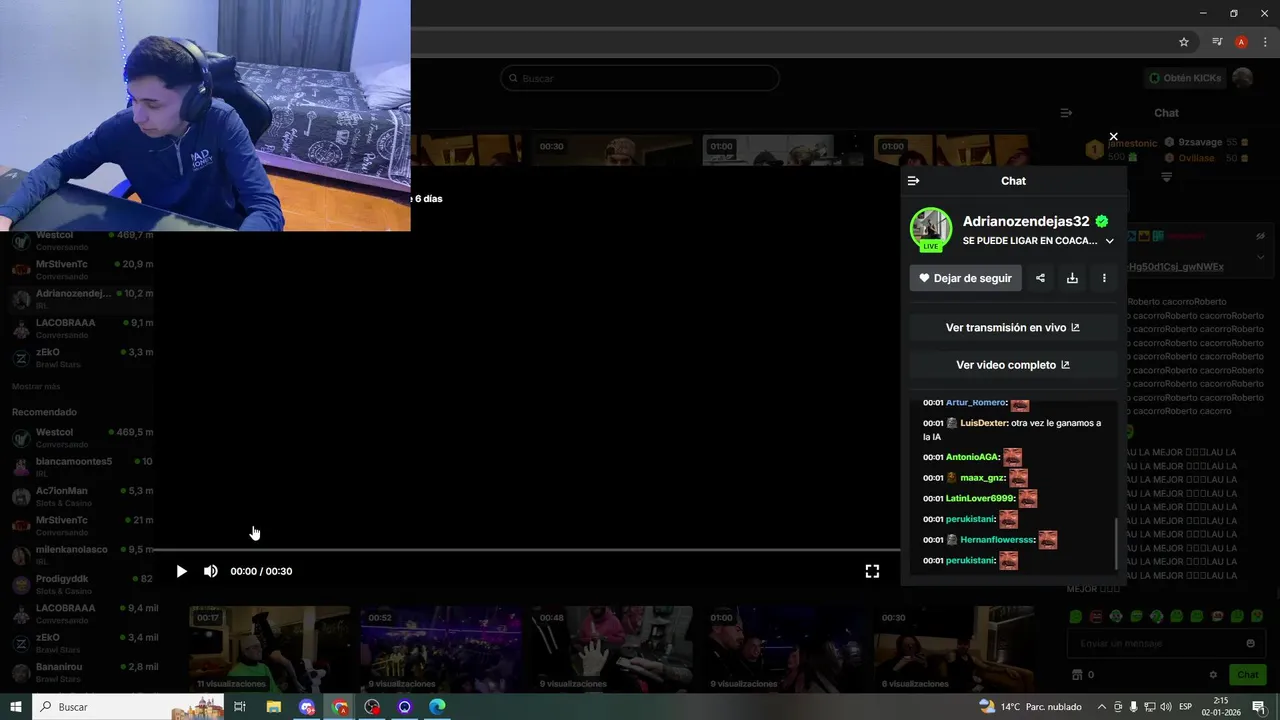This screenshot has width=1280, height=720.
Task: Open Chrome from the taskbar
Action: [340, 707]
